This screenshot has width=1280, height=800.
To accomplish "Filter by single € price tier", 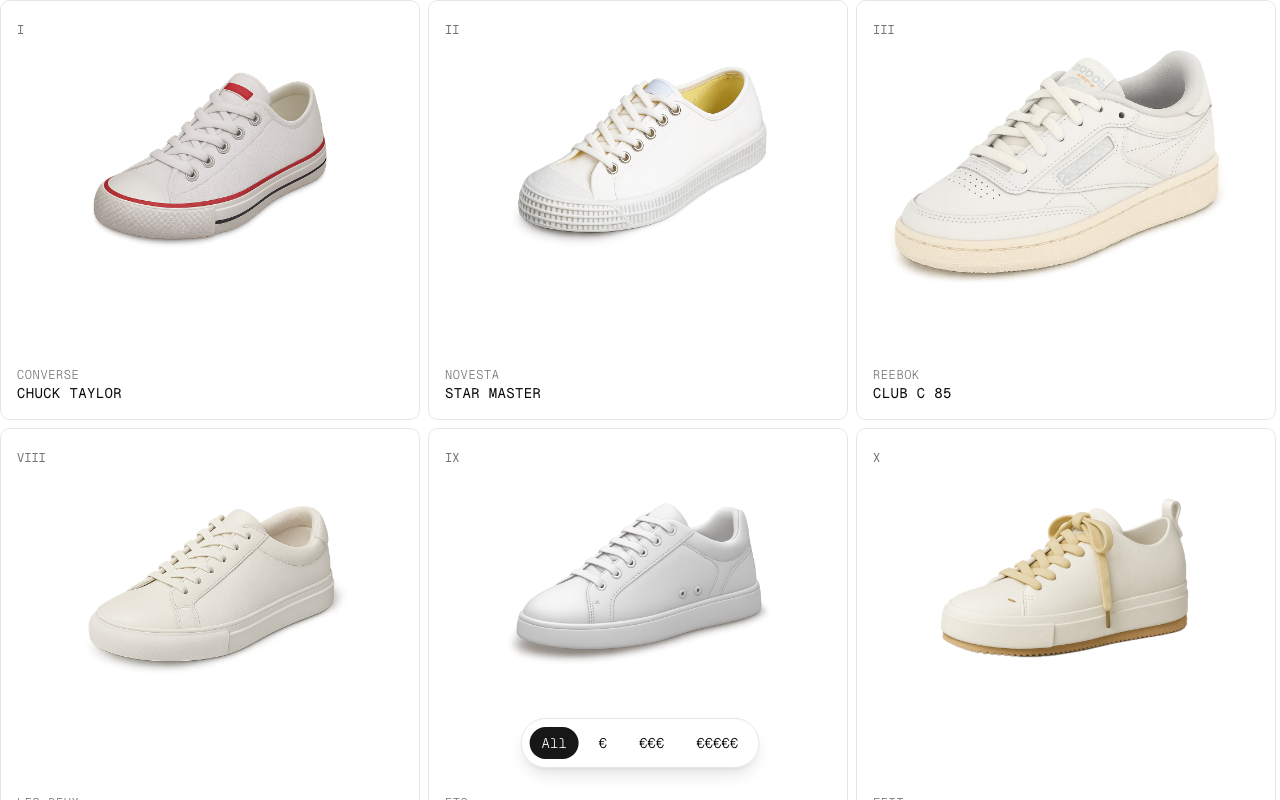I will click(x=603, y=743).
